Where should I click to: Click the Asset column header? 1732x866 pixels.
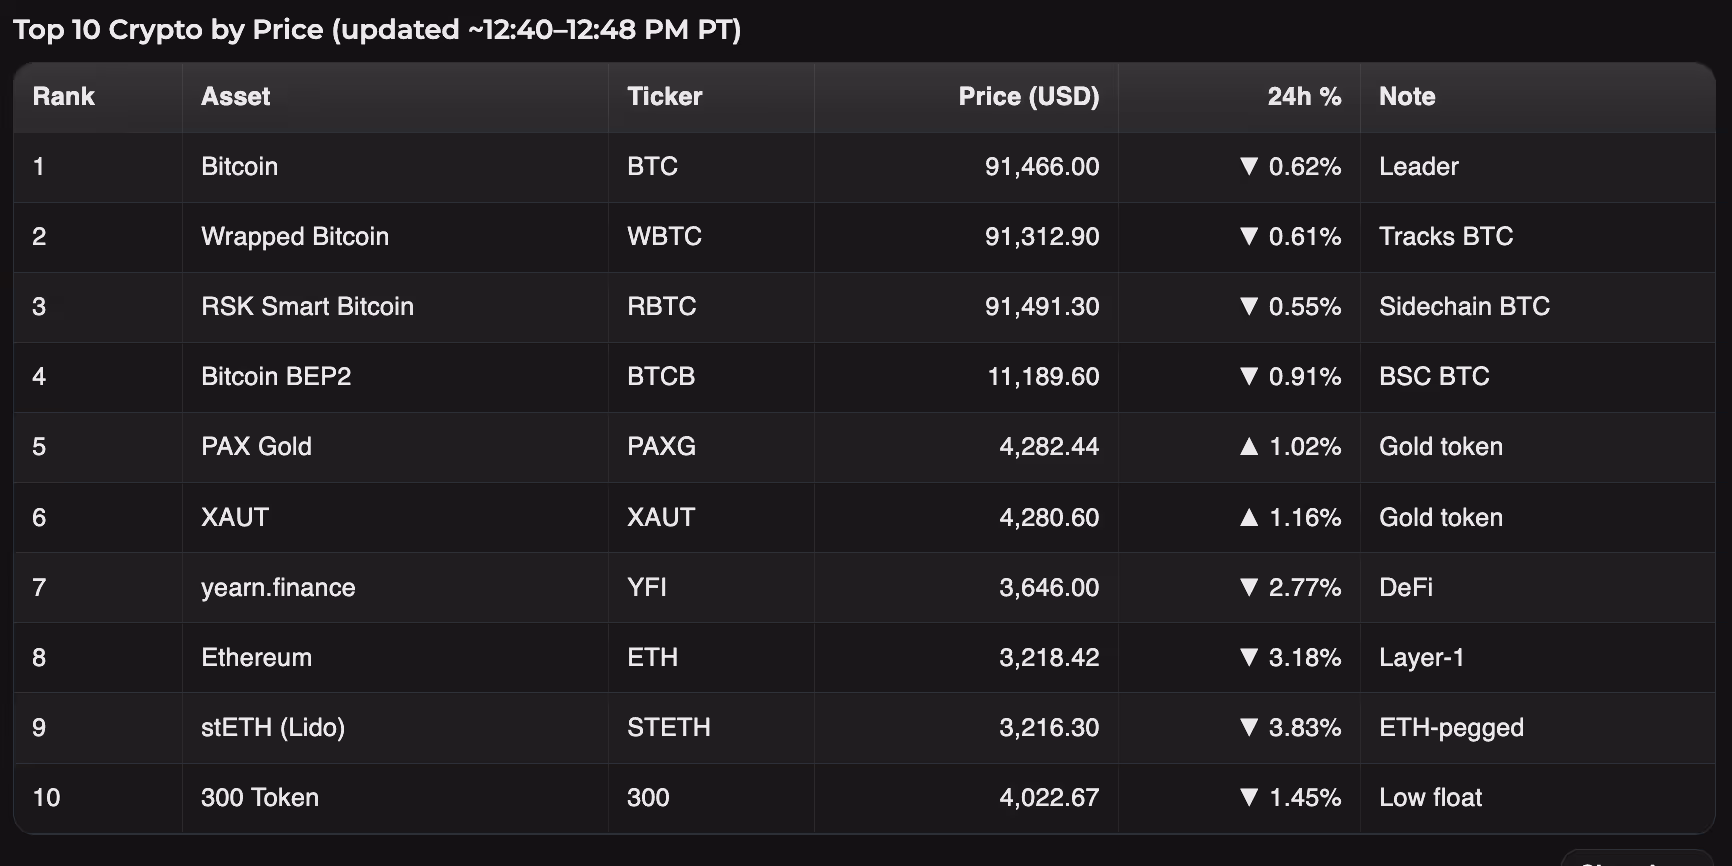[x=235, y=97]
